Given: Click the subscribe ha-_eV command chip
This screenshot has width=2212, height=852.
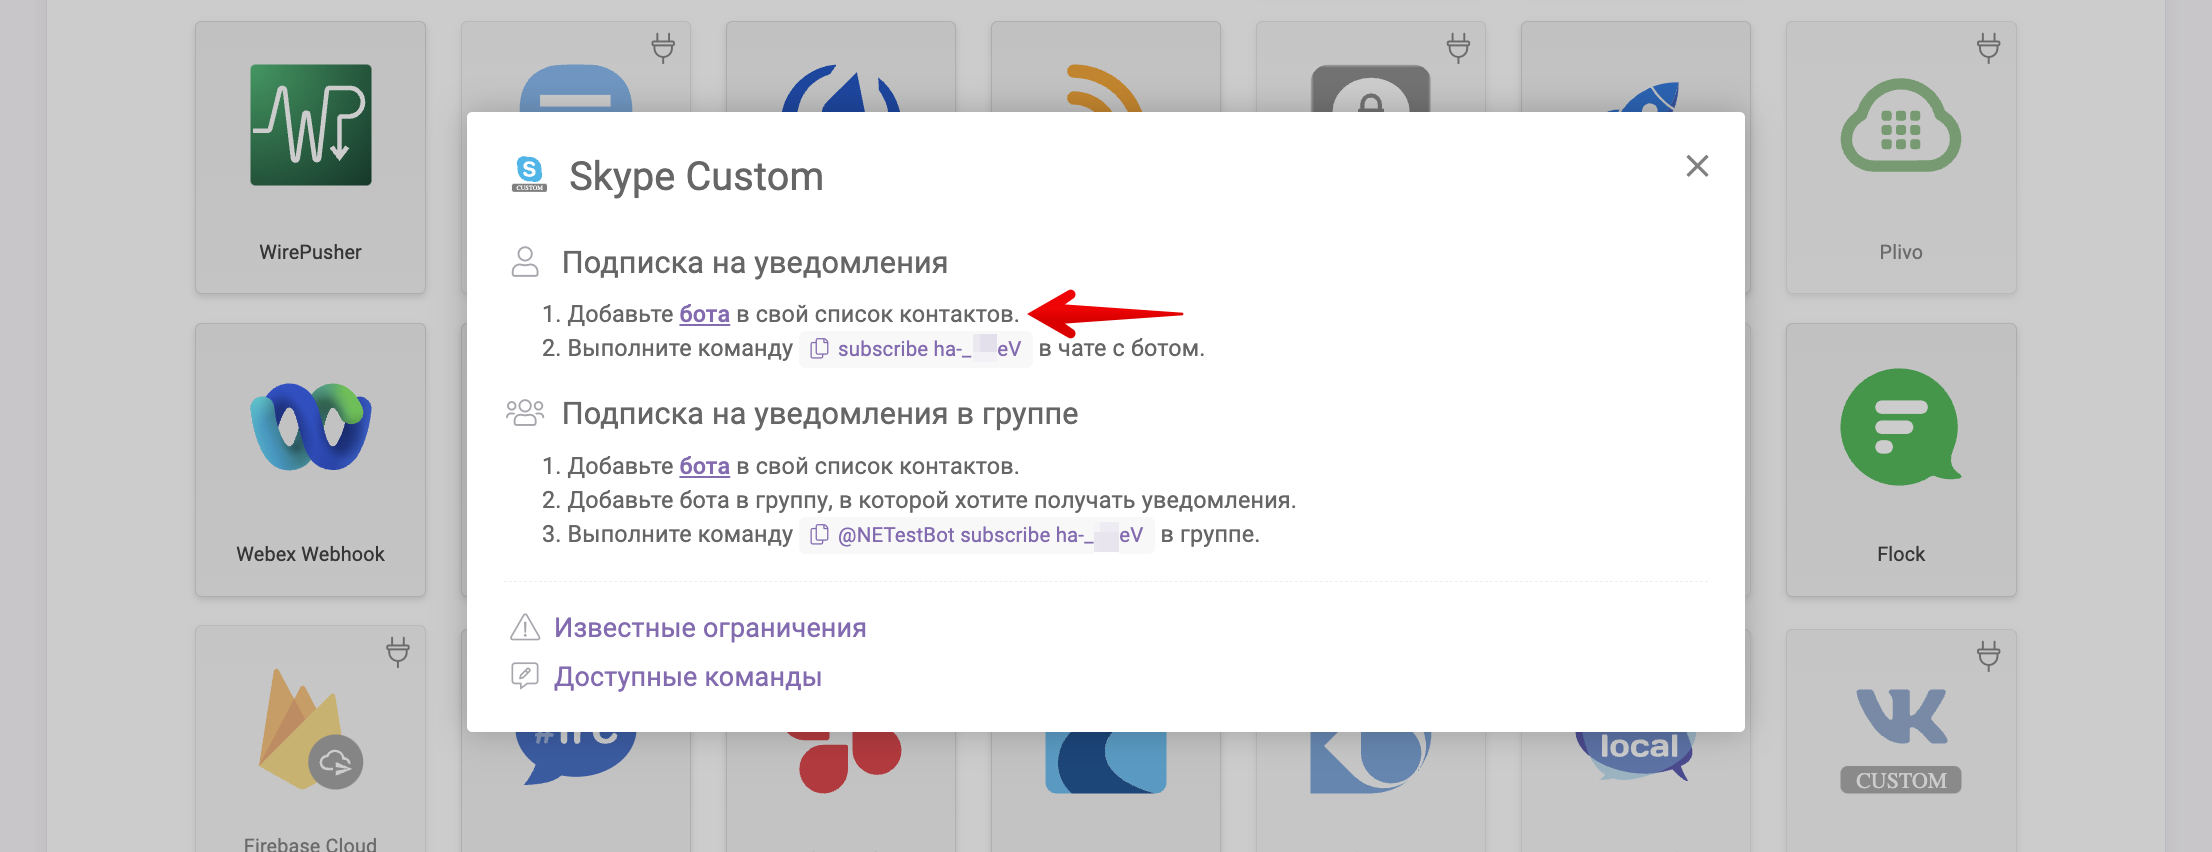Looking at the screenshot, I should pyautogui.click(x=916, y=349).
